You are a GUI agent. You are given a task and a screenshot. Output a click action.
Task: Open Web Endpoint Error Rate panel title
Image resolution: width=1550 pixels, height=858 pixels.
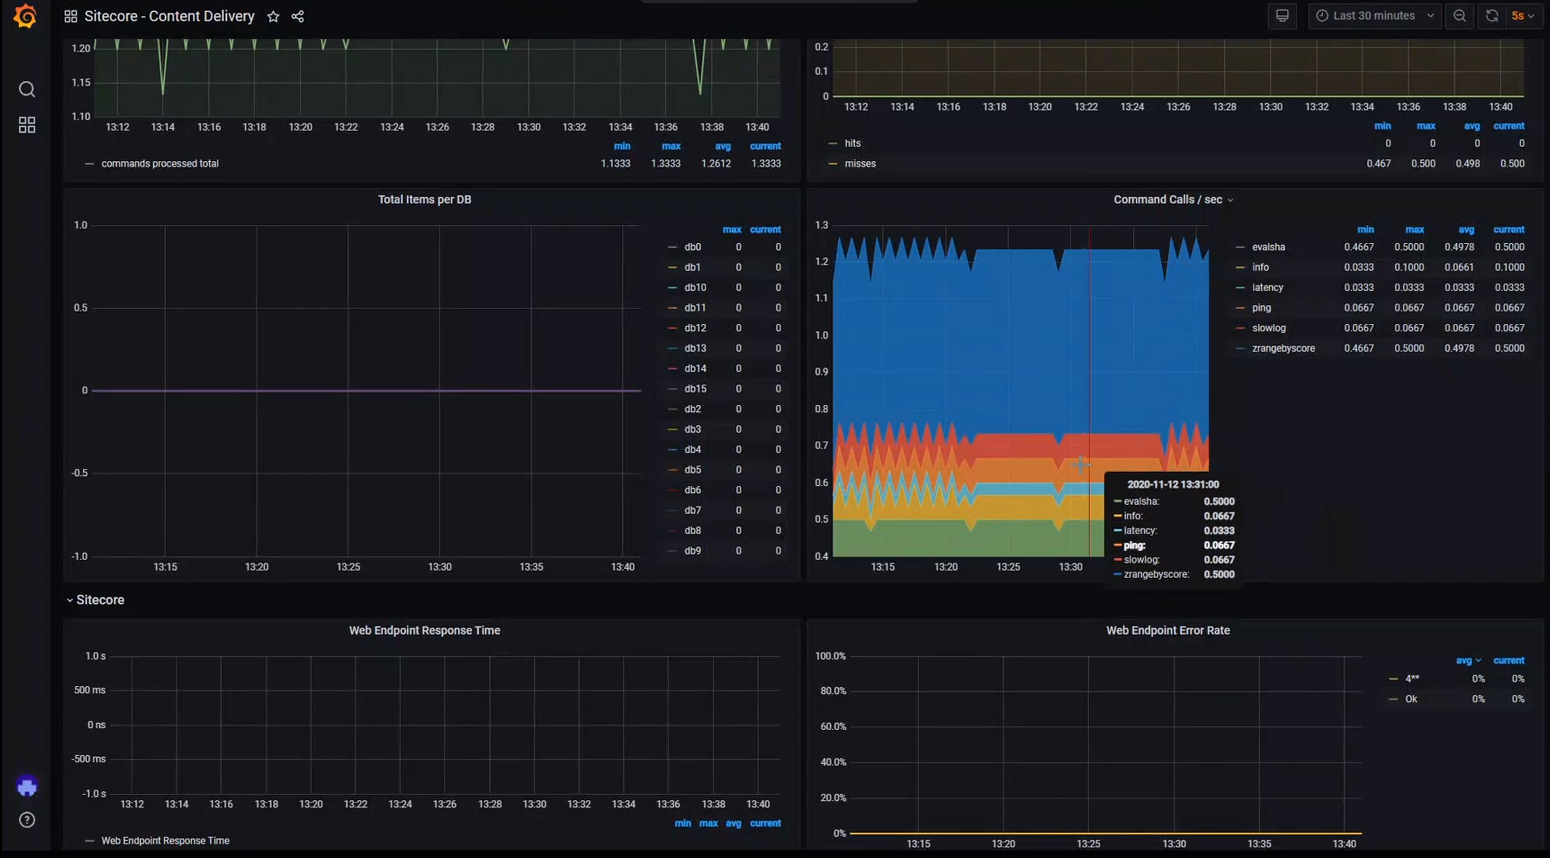[1168, 631]
